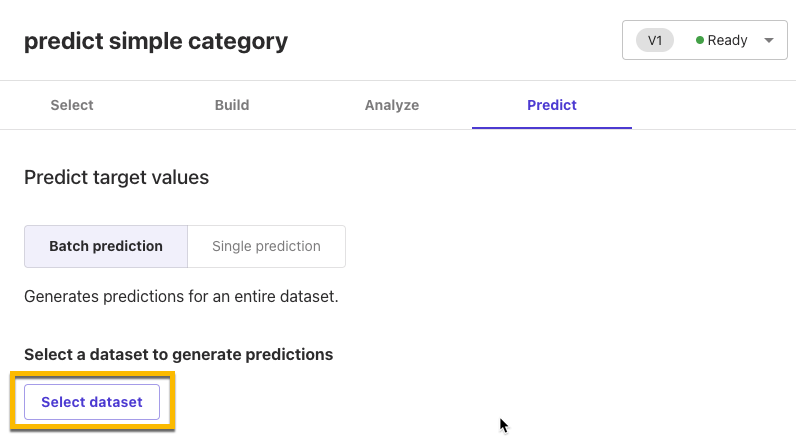The width and height of the screenshot is (796, 436).
Task: Click the green Ready status dot
Action: [x=700, y=41]
